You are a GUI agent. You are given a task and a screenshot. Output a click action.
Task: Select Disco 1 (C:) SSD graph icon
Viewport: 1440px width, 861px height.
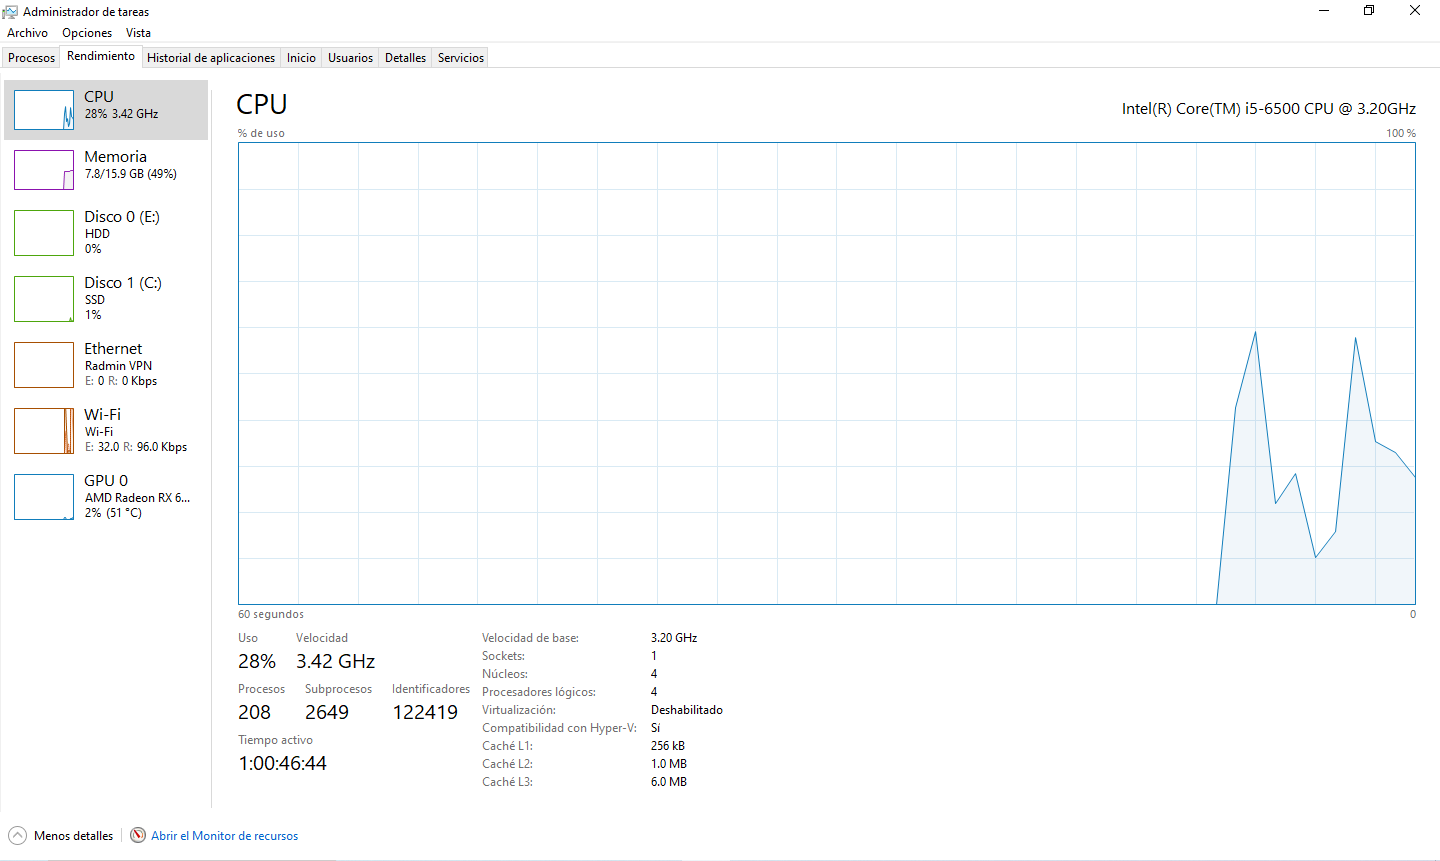[44, 299]
